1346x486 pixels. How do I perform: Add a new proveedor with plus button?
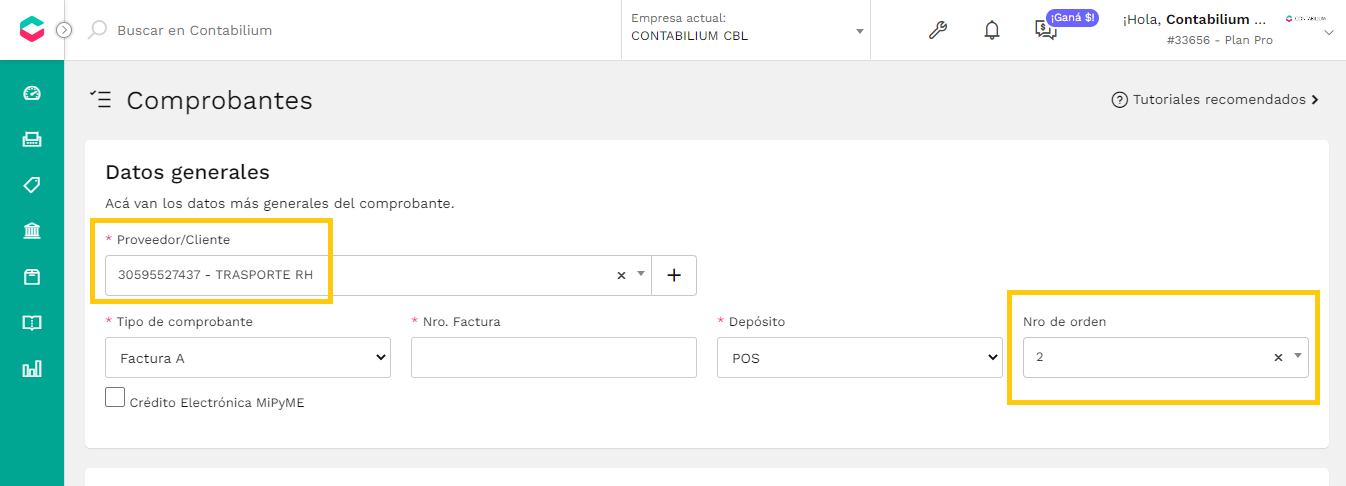674,275
